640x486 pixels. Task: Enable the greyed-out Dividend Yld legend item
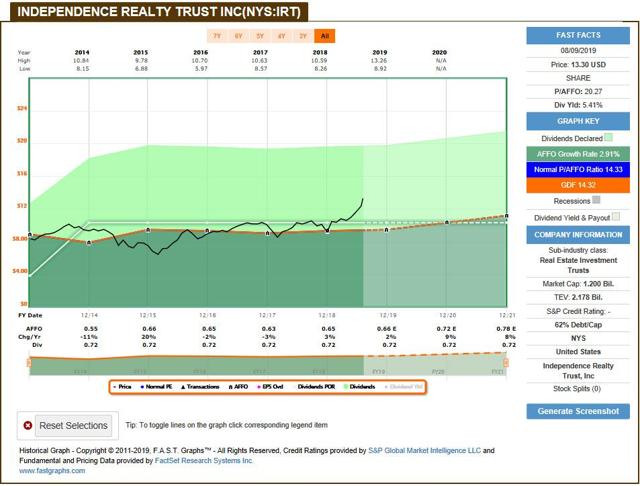(404, 387)
